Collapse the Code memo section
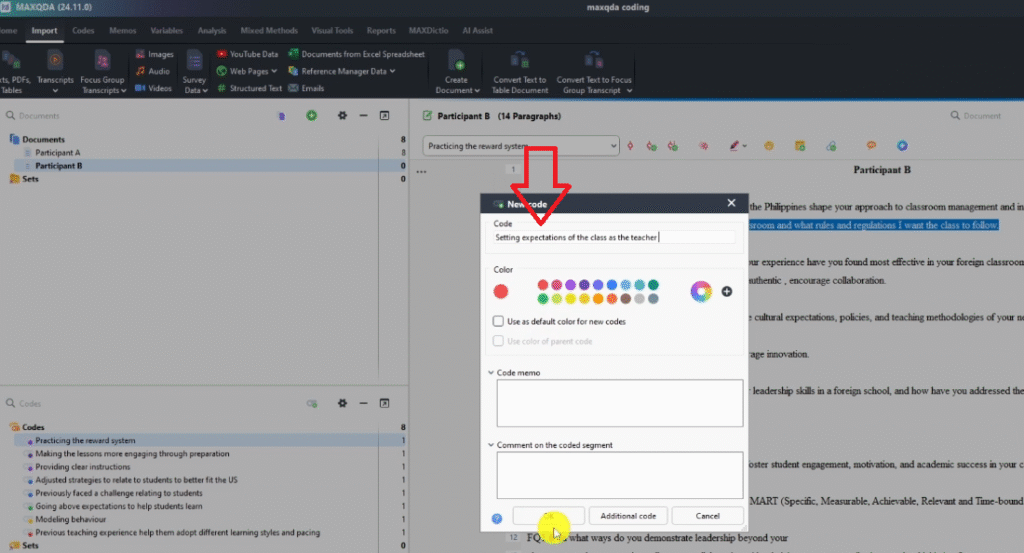 point(490,373)
